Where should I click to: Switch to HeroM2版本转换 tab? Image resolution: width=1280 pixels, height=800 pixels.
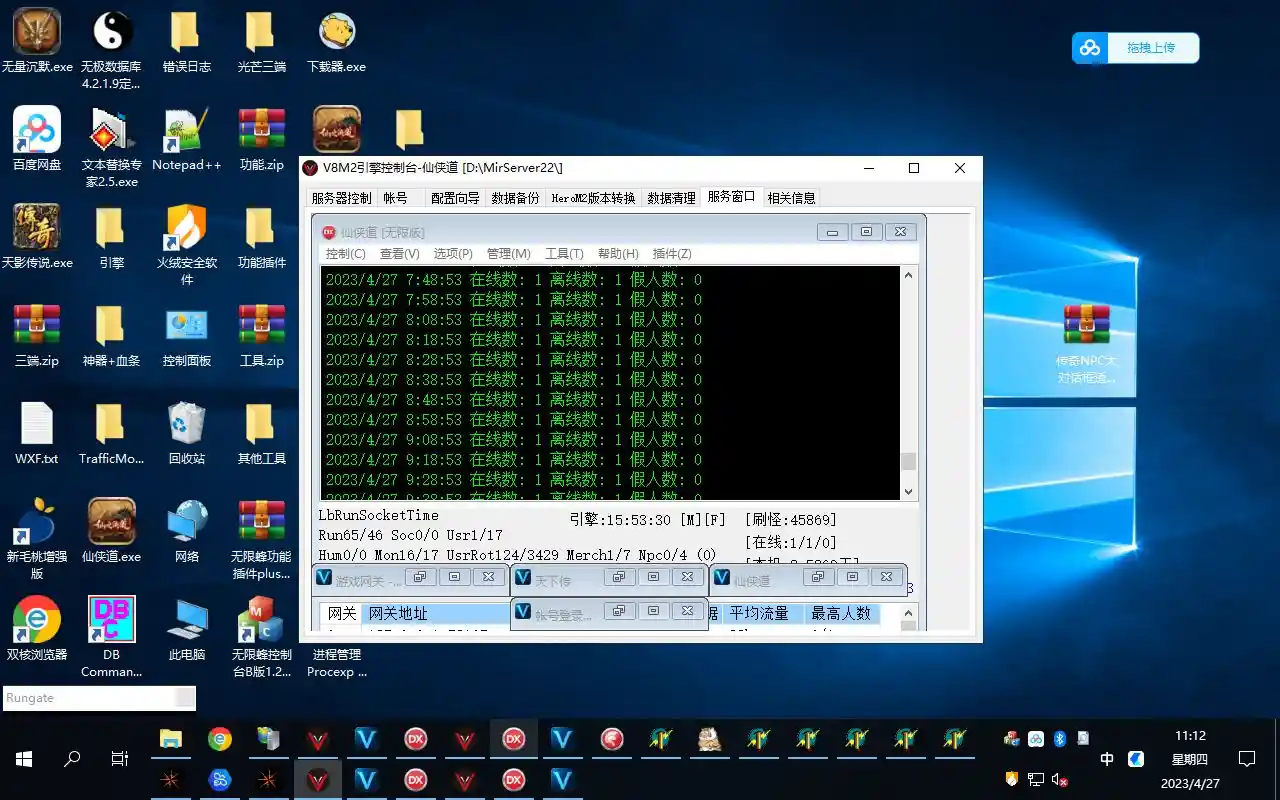point(593,198)
